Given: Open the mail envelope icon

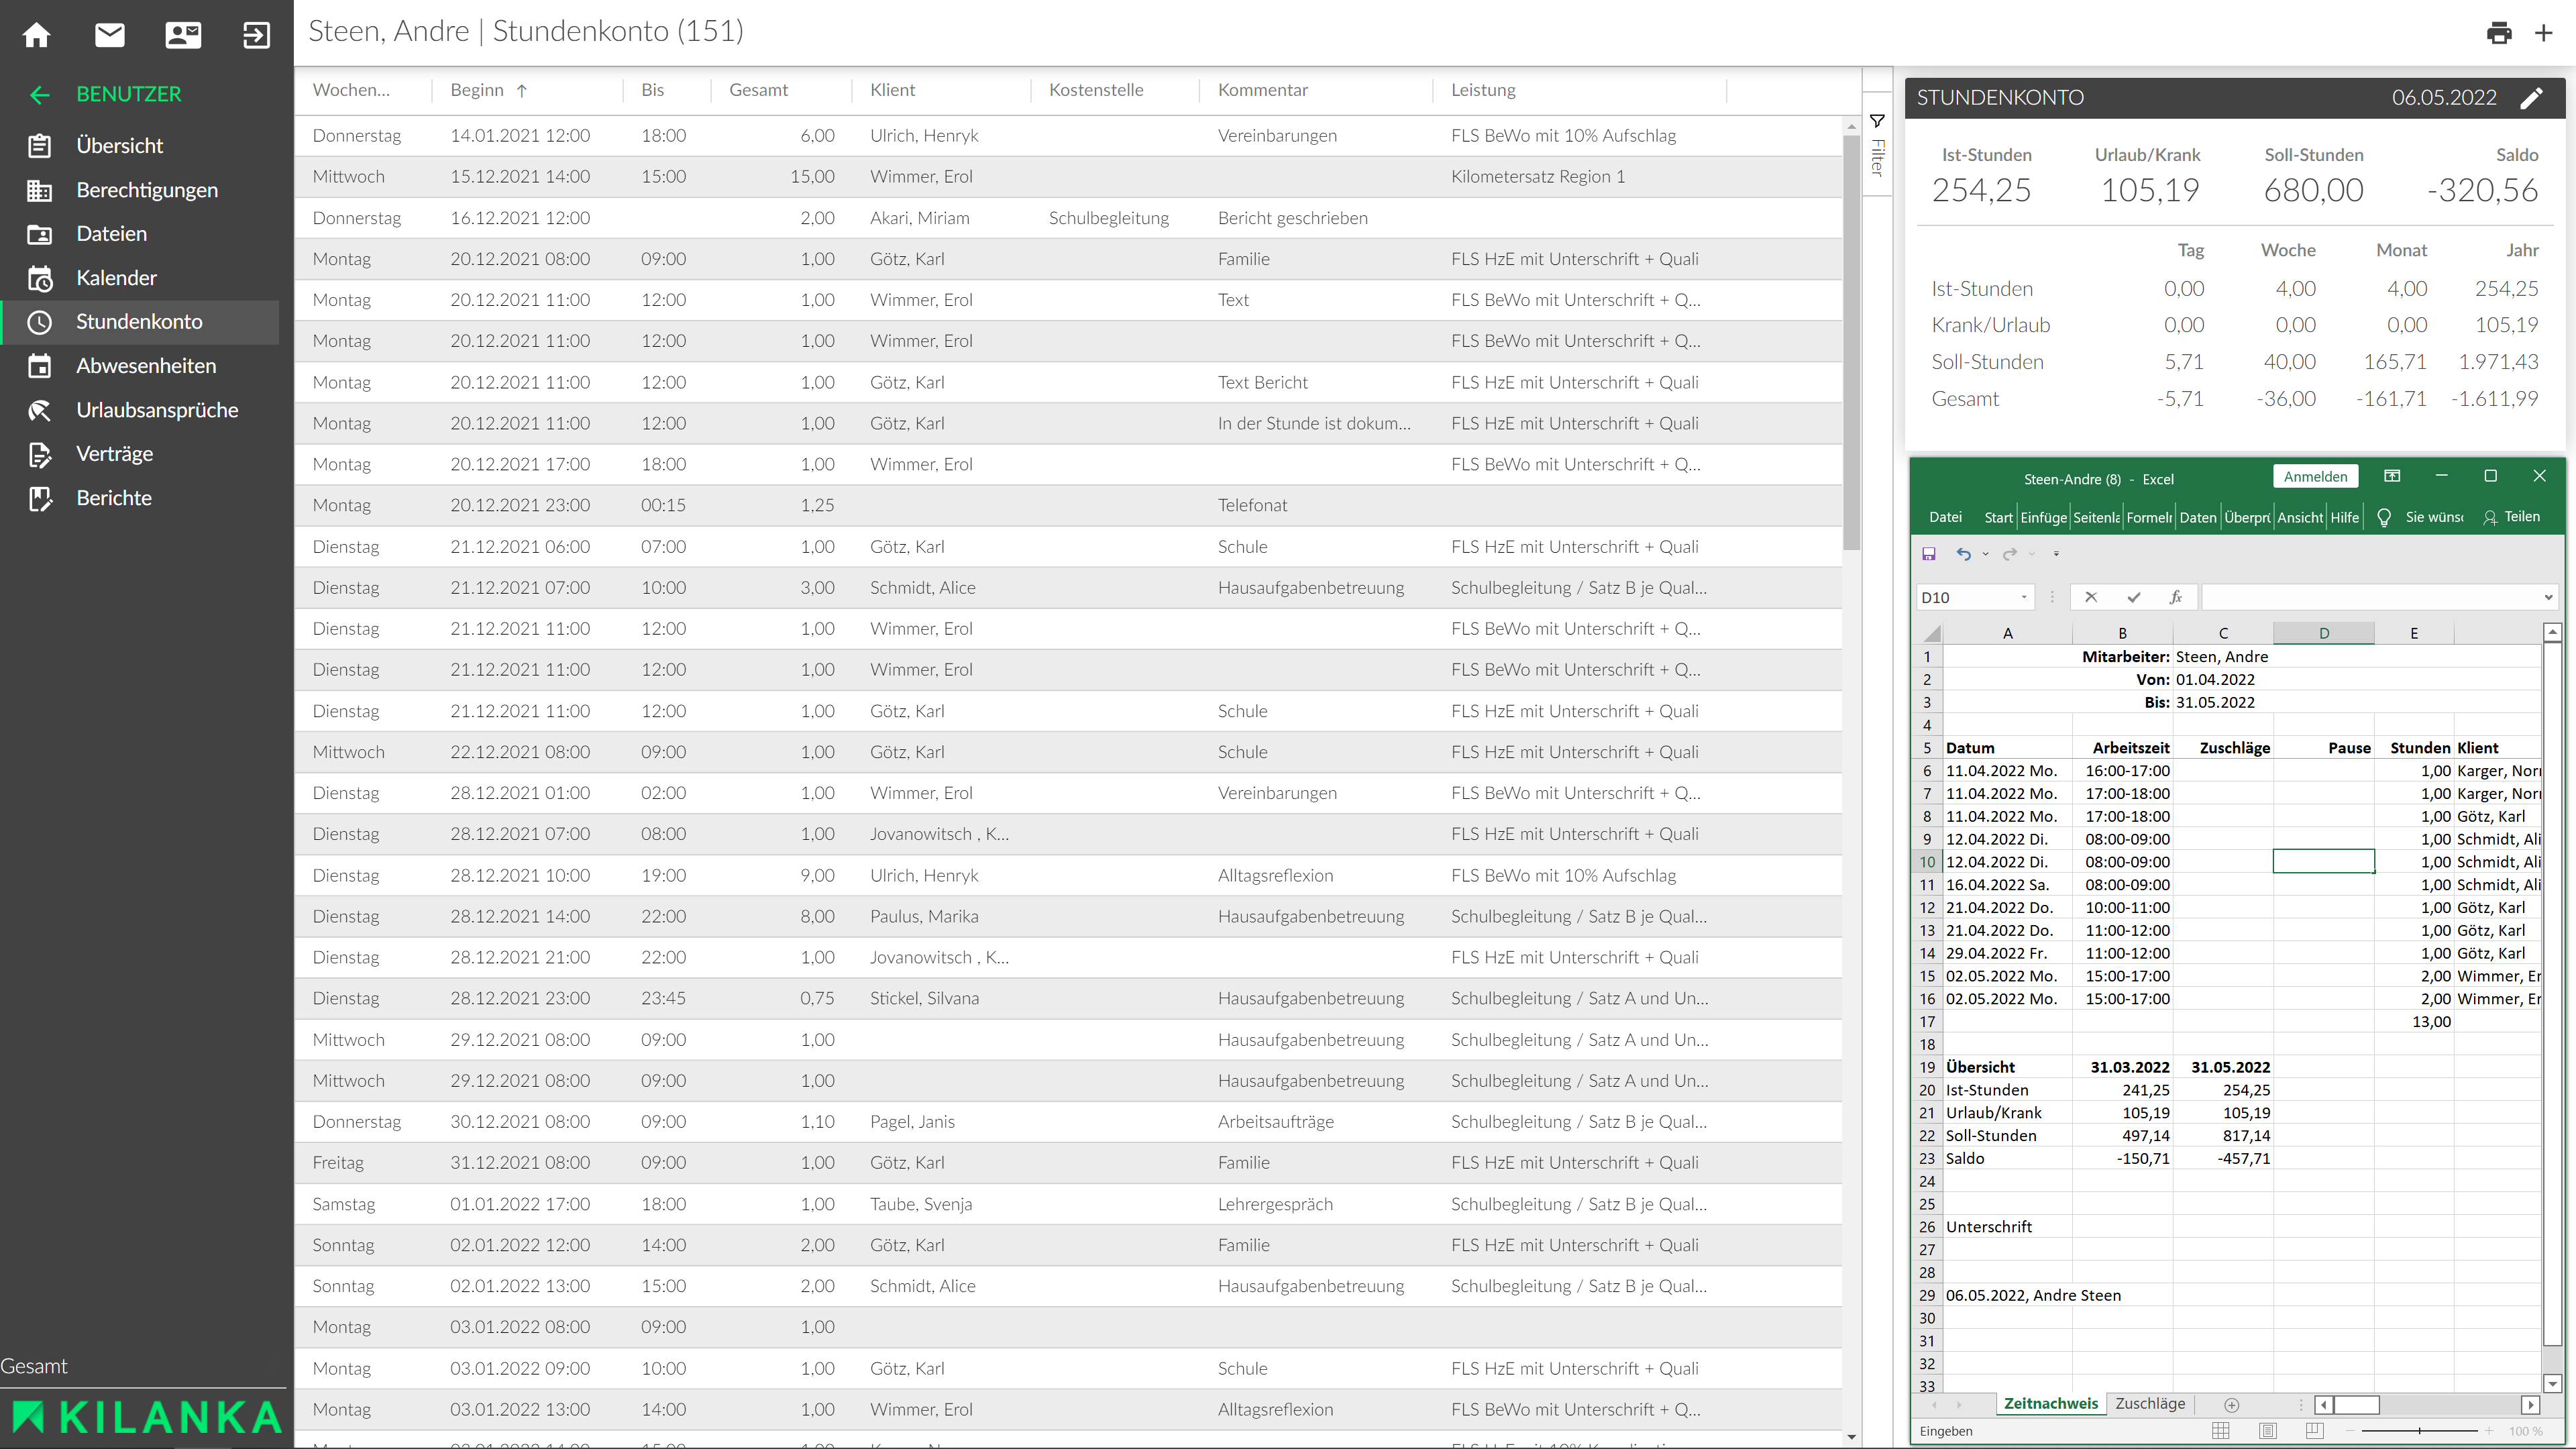Looking at the screenshot, I should [110, 35].
